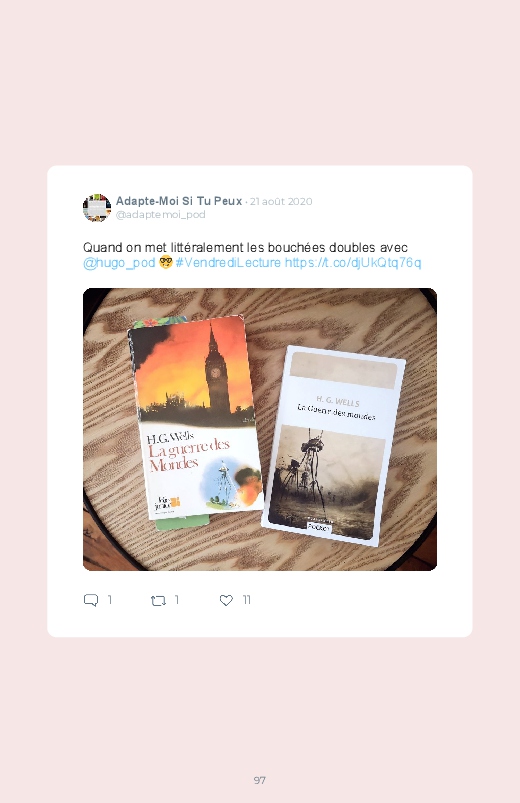The width and height of the screenshot is (520, 803).
Task: Click the retweet arrows icon
Action: 158,600
